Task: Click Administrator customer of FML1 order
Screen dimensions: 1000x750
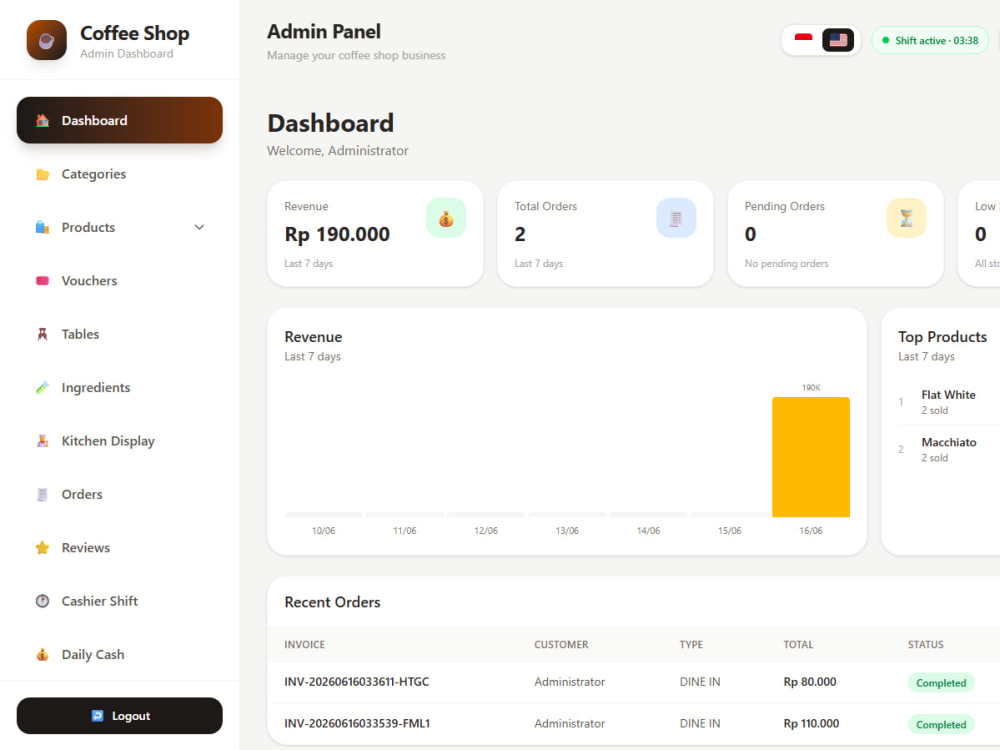Action: [570, 723]
